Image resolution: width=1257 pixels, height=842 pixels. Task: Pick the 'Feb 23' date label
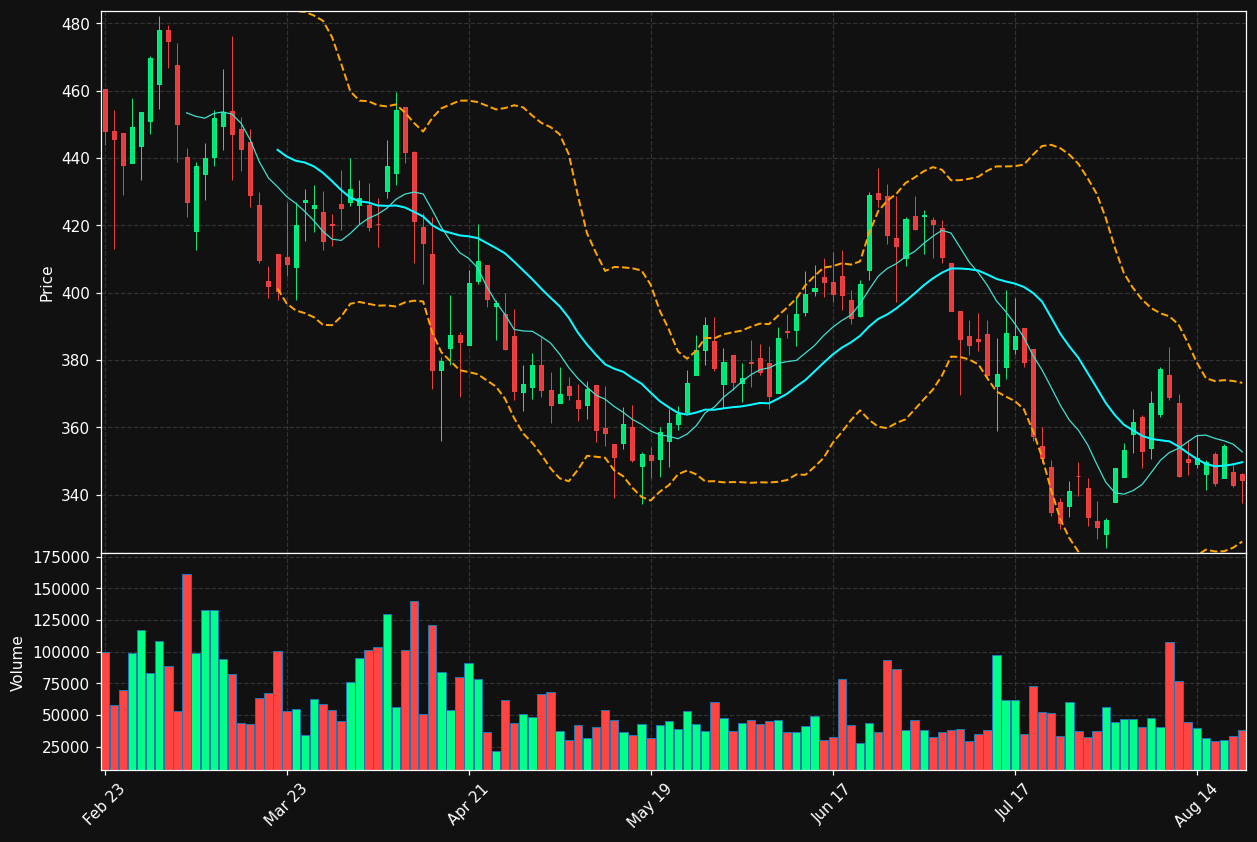104,804
